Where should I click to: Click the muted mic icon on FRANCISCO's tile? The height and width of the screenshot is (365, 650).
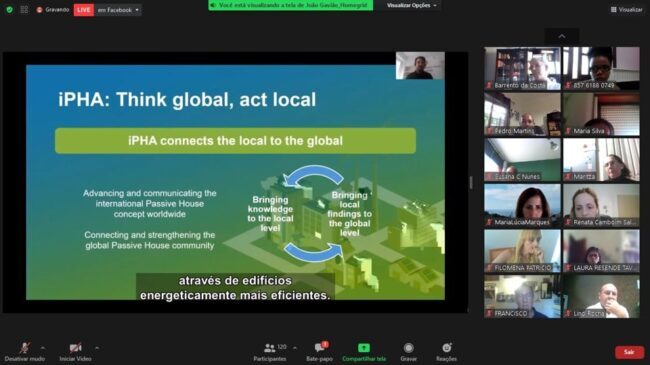pos(490,314)
